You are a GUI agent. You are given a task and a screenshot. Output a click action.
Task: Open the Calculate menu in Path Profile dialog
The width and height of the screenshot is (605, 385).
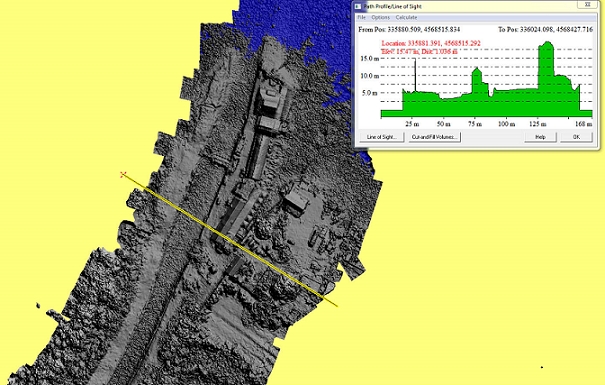406,17
